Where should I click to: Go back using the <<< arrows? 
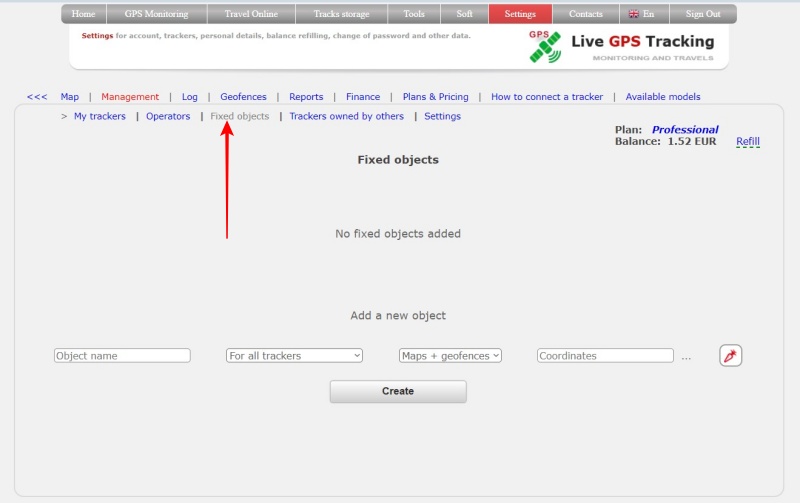(37, 97)
